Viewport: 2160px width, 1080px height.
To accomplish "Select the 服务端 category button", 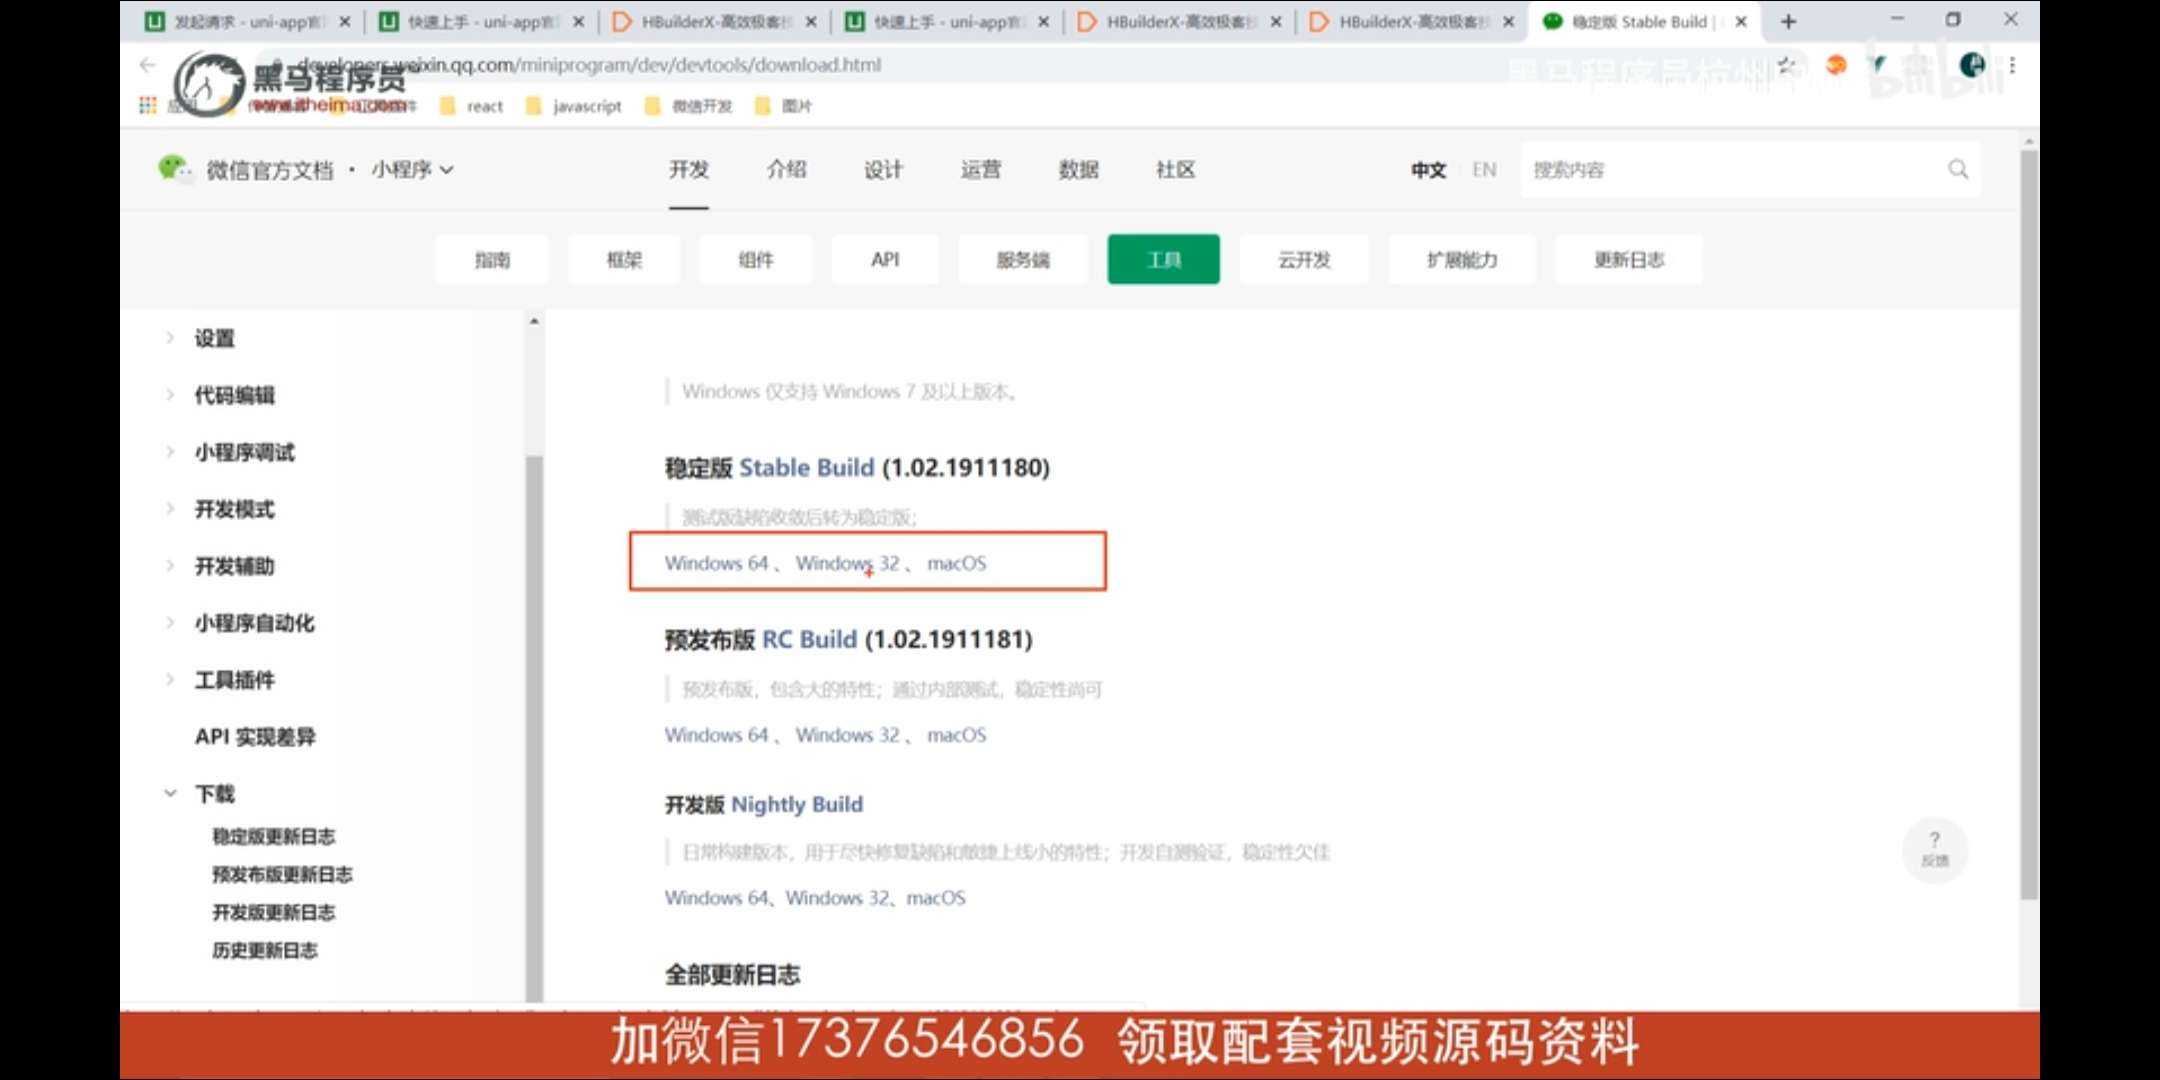I will point(1023,260).
